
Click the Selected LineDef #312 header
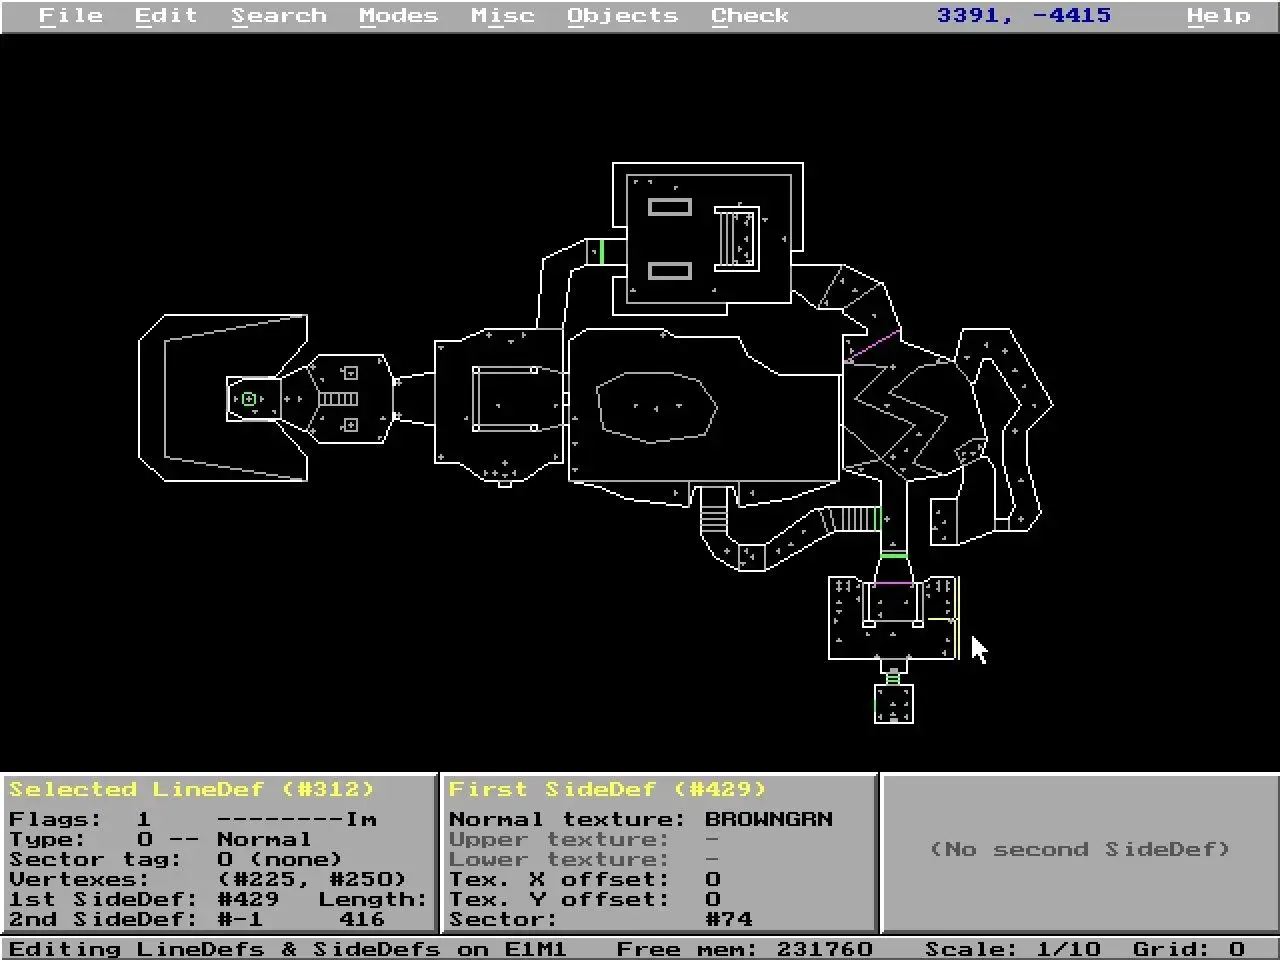click(x=191, y=789)
